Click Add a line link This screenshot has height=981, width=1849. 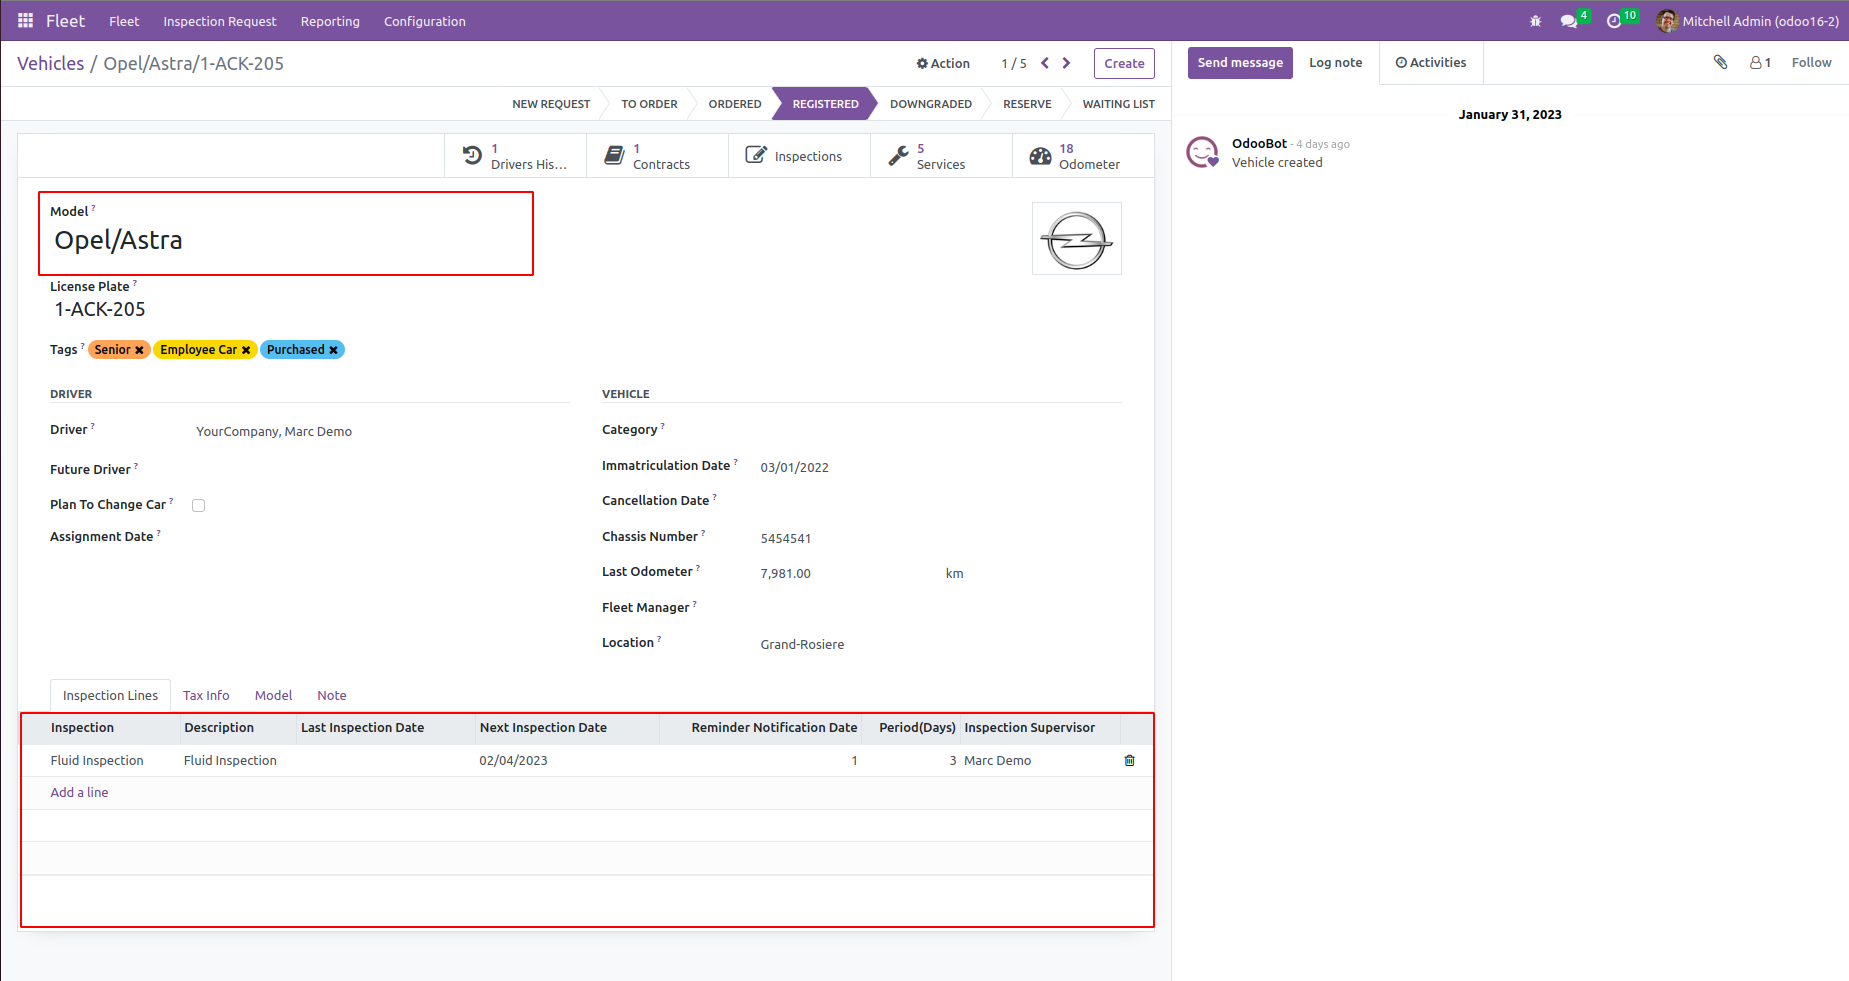point(79,793)
